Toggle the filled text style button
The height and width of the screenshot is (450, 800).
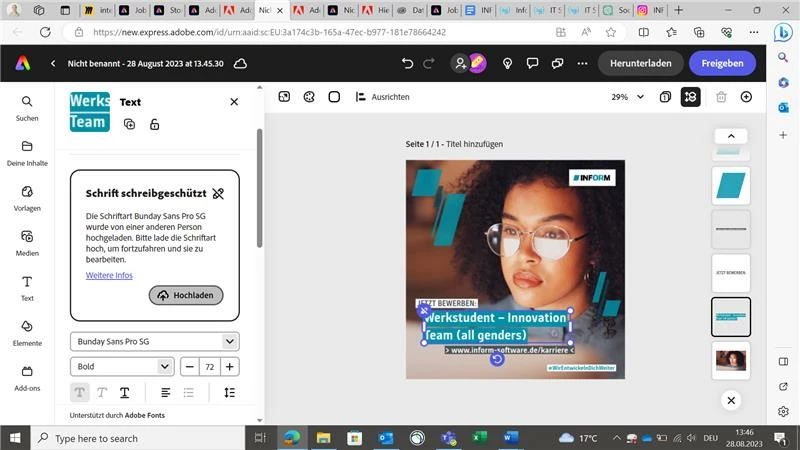click(x=80, y=392)
